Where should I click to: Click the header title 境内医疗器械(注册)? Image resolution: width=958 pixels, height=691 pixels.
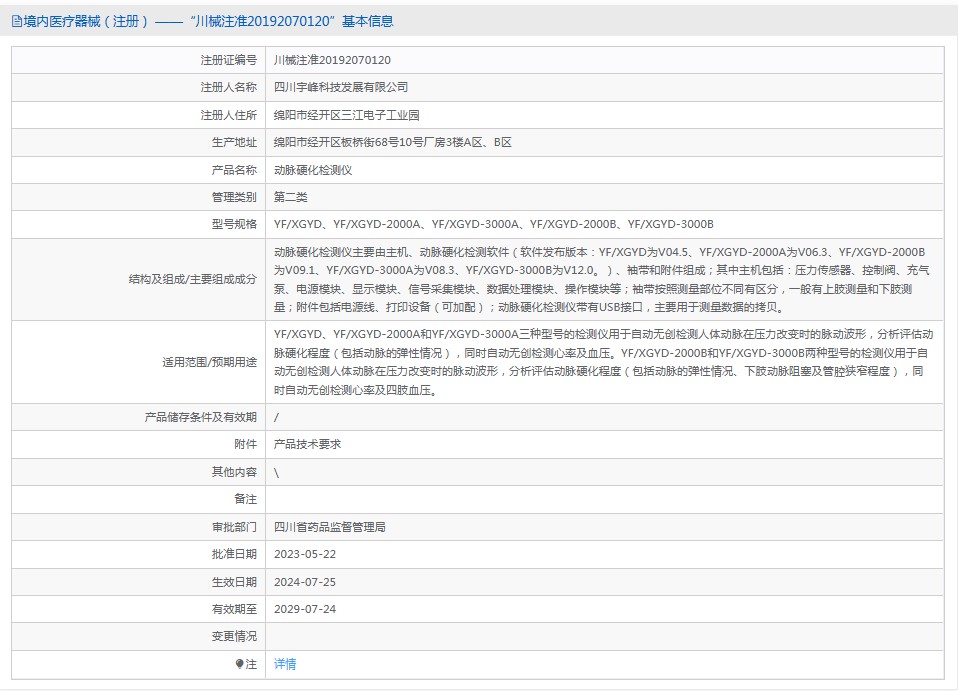coord(87,21)
